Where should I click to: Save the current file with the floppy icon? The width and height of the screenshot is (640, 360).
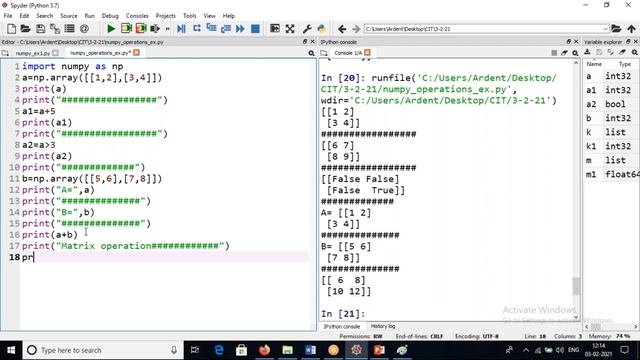(x=40, y=29)
